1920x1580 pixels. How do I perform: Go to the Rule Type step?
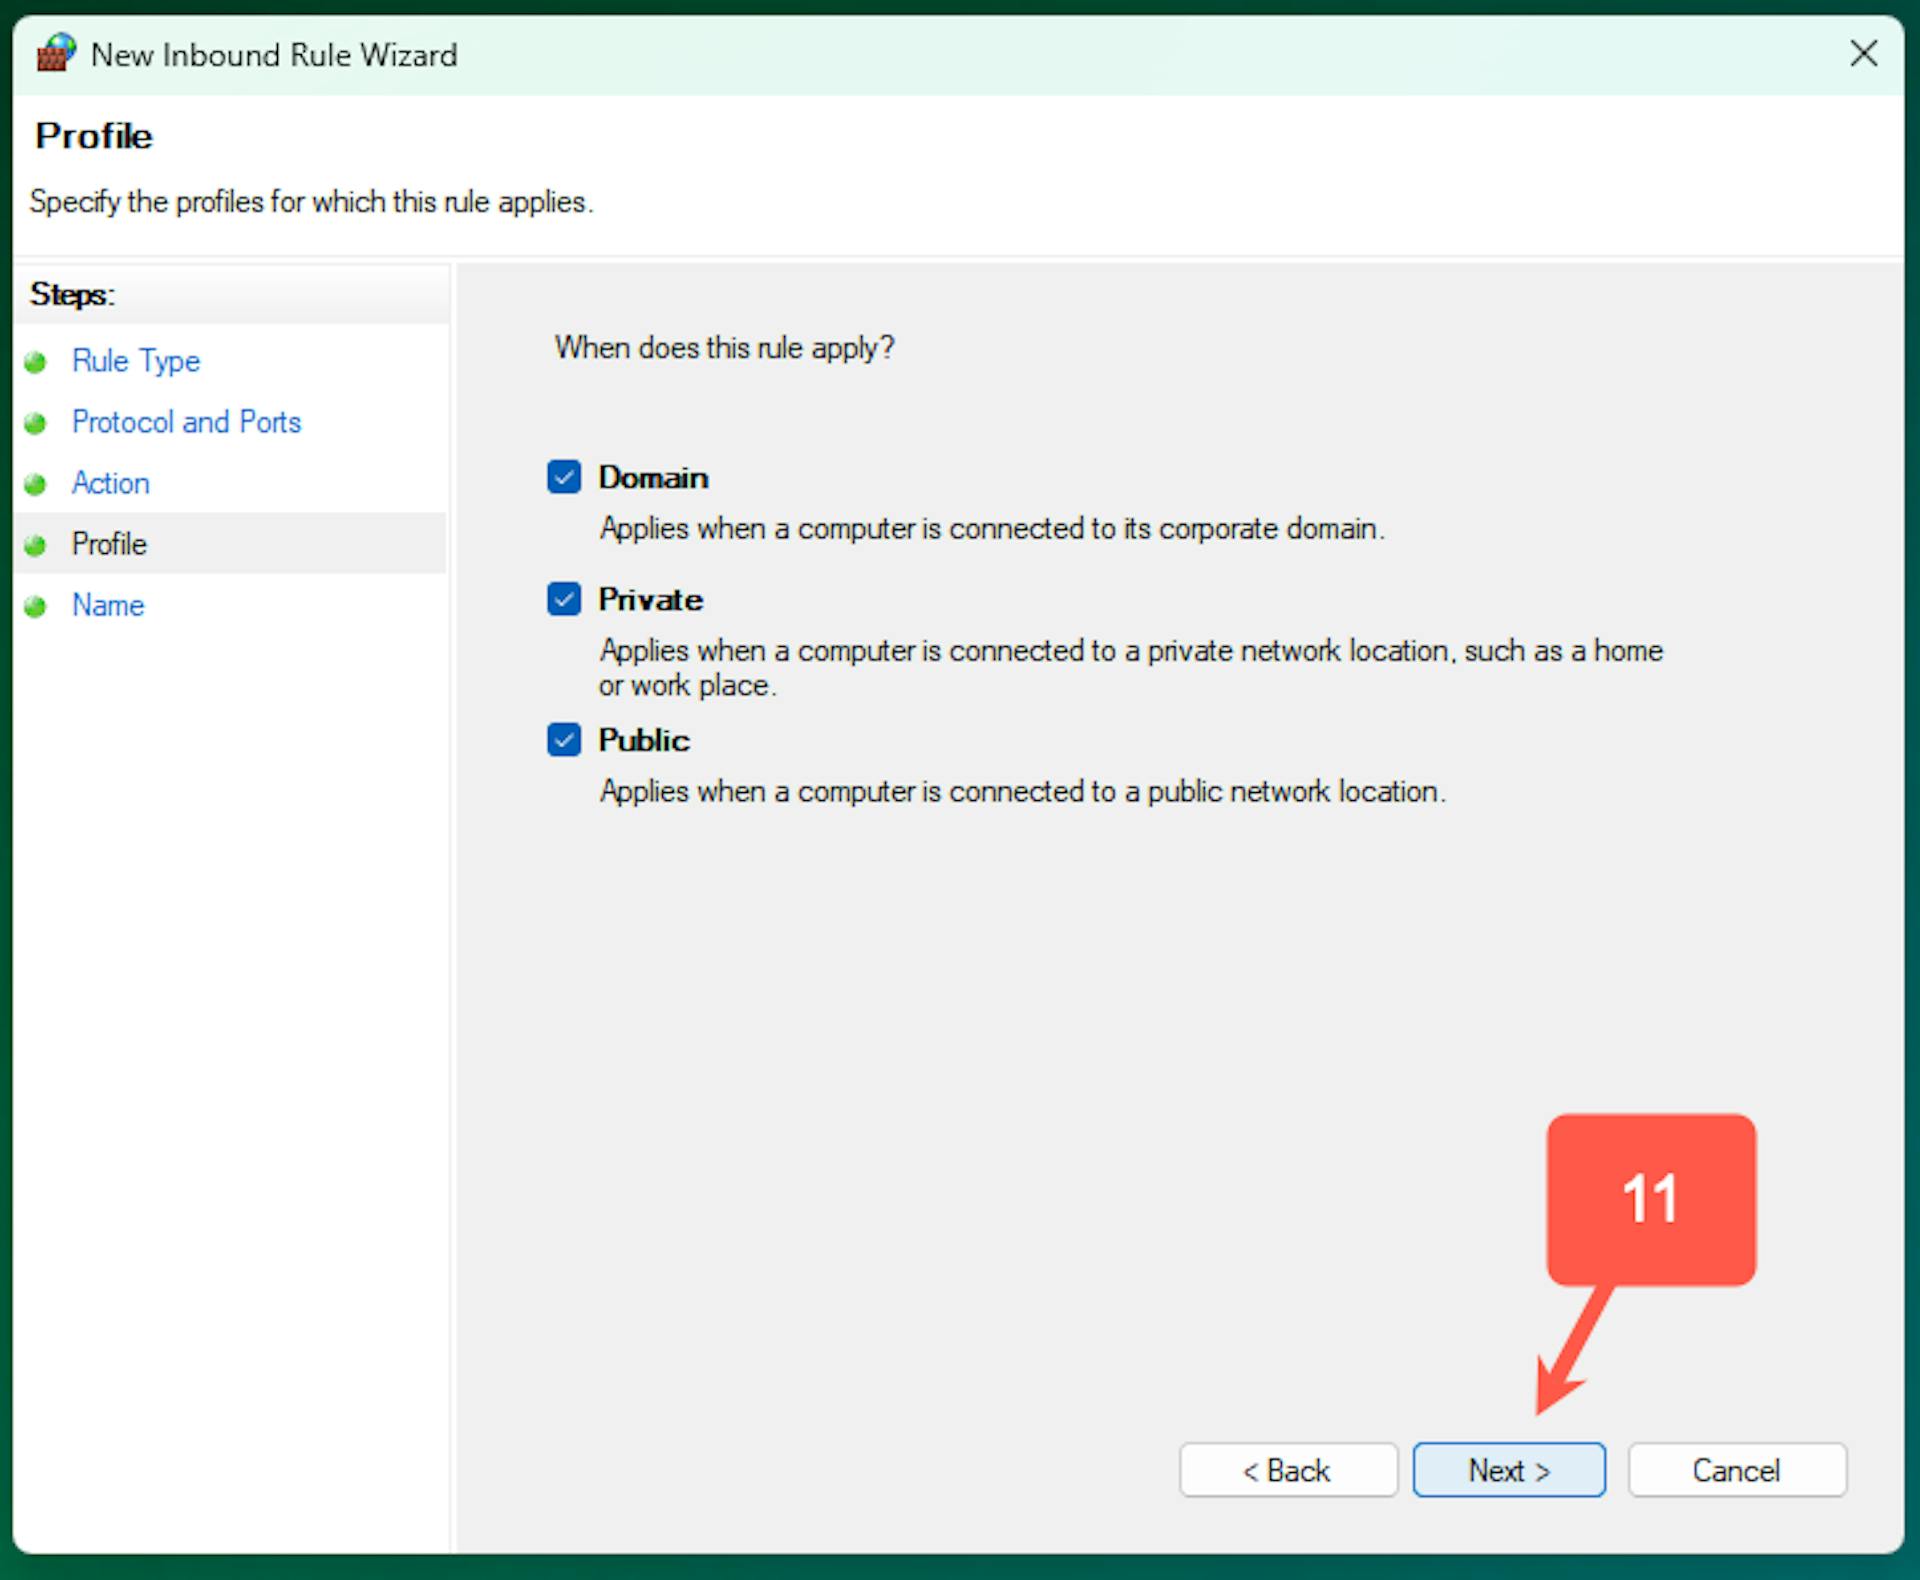click(136, 361)
